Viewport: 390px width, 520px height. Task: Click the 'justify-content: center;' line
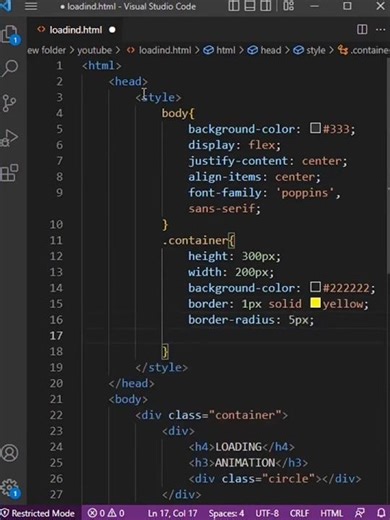click(268, 161)
